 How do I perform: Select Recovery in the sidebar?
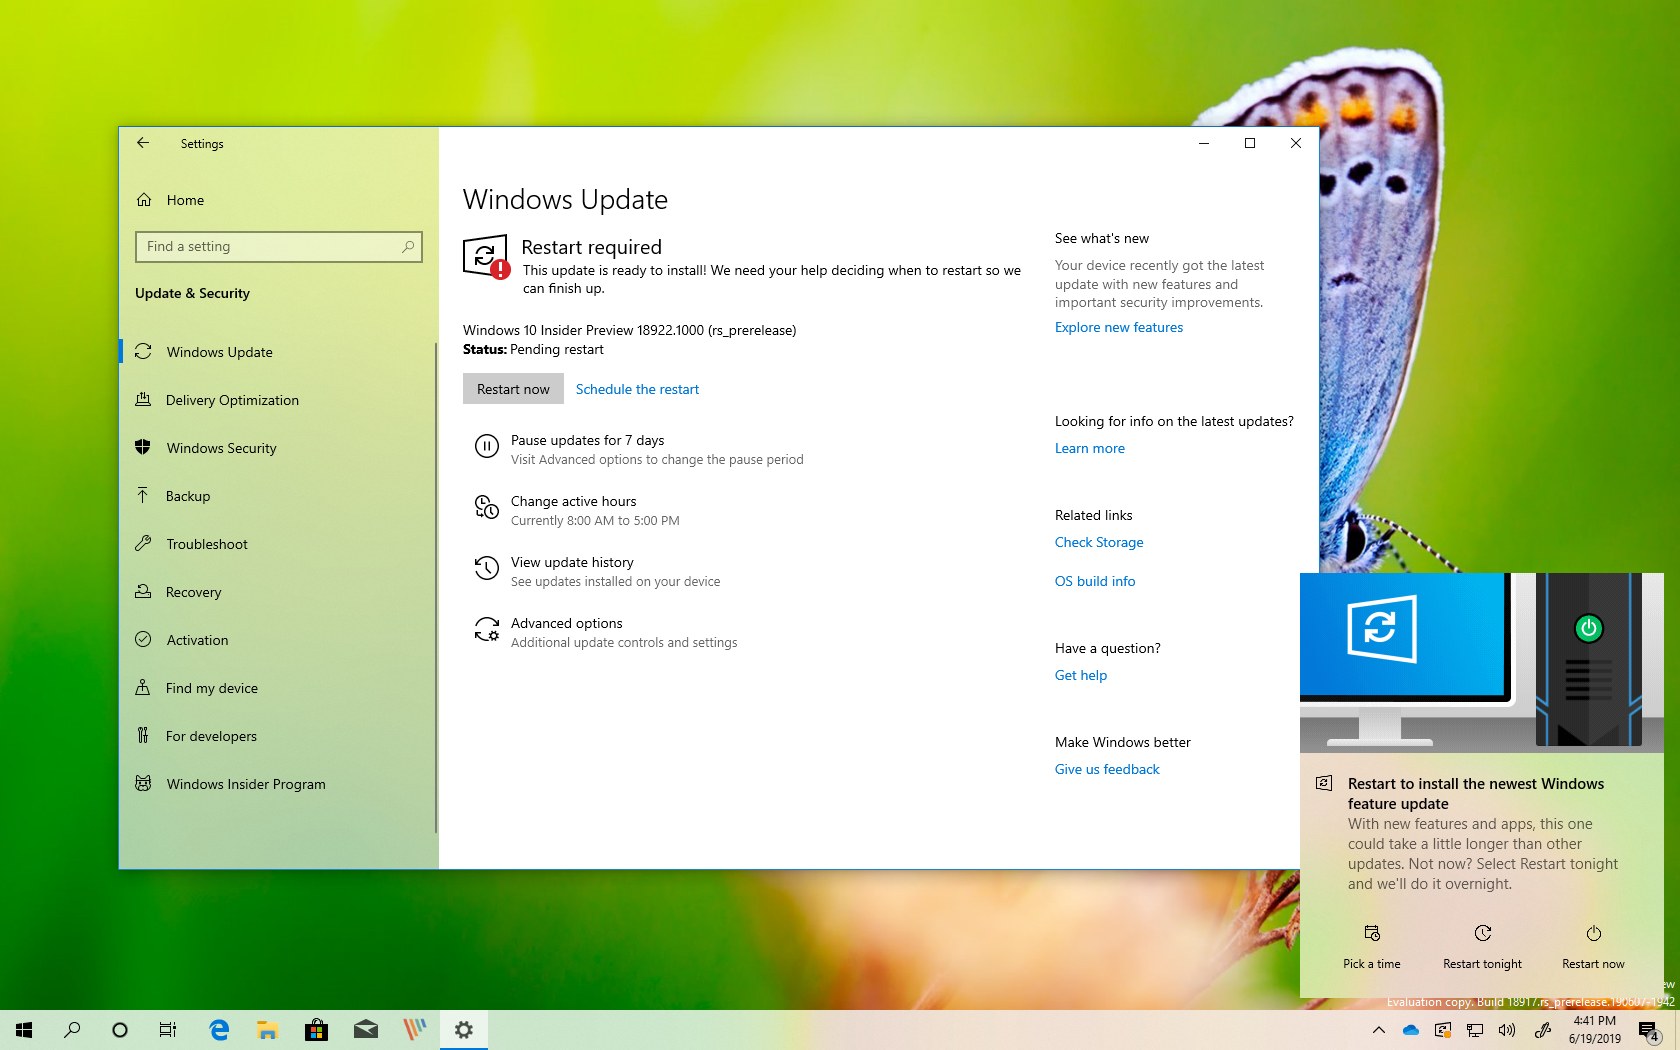click(x=192, y=592)
